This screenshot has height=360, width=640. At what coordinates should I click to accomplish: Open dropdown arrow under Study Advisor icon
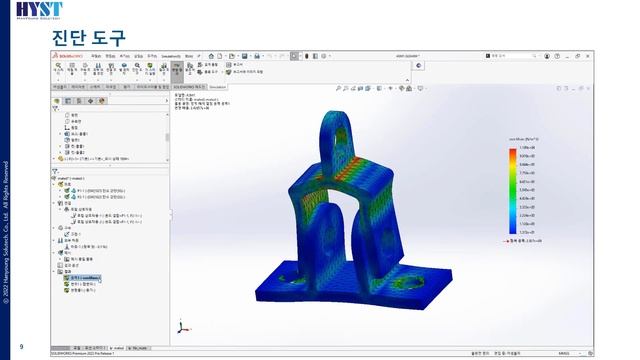click(58, 80)
